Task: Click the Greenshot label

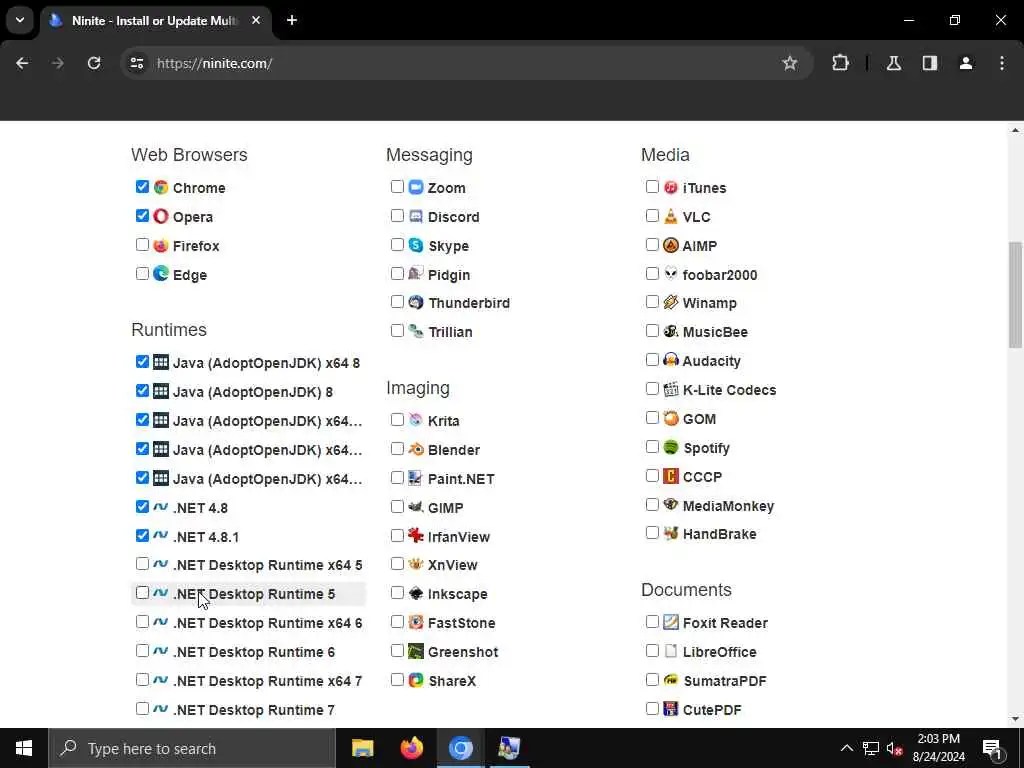Action: coord(463,652)
